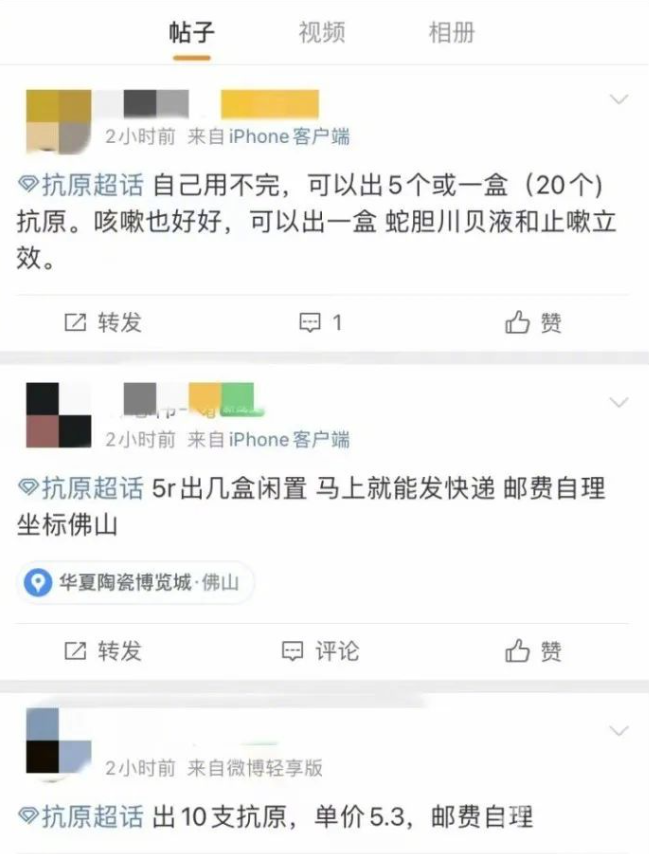Tap diamond 抗原超话 icon in first post

tap(28, 185)
